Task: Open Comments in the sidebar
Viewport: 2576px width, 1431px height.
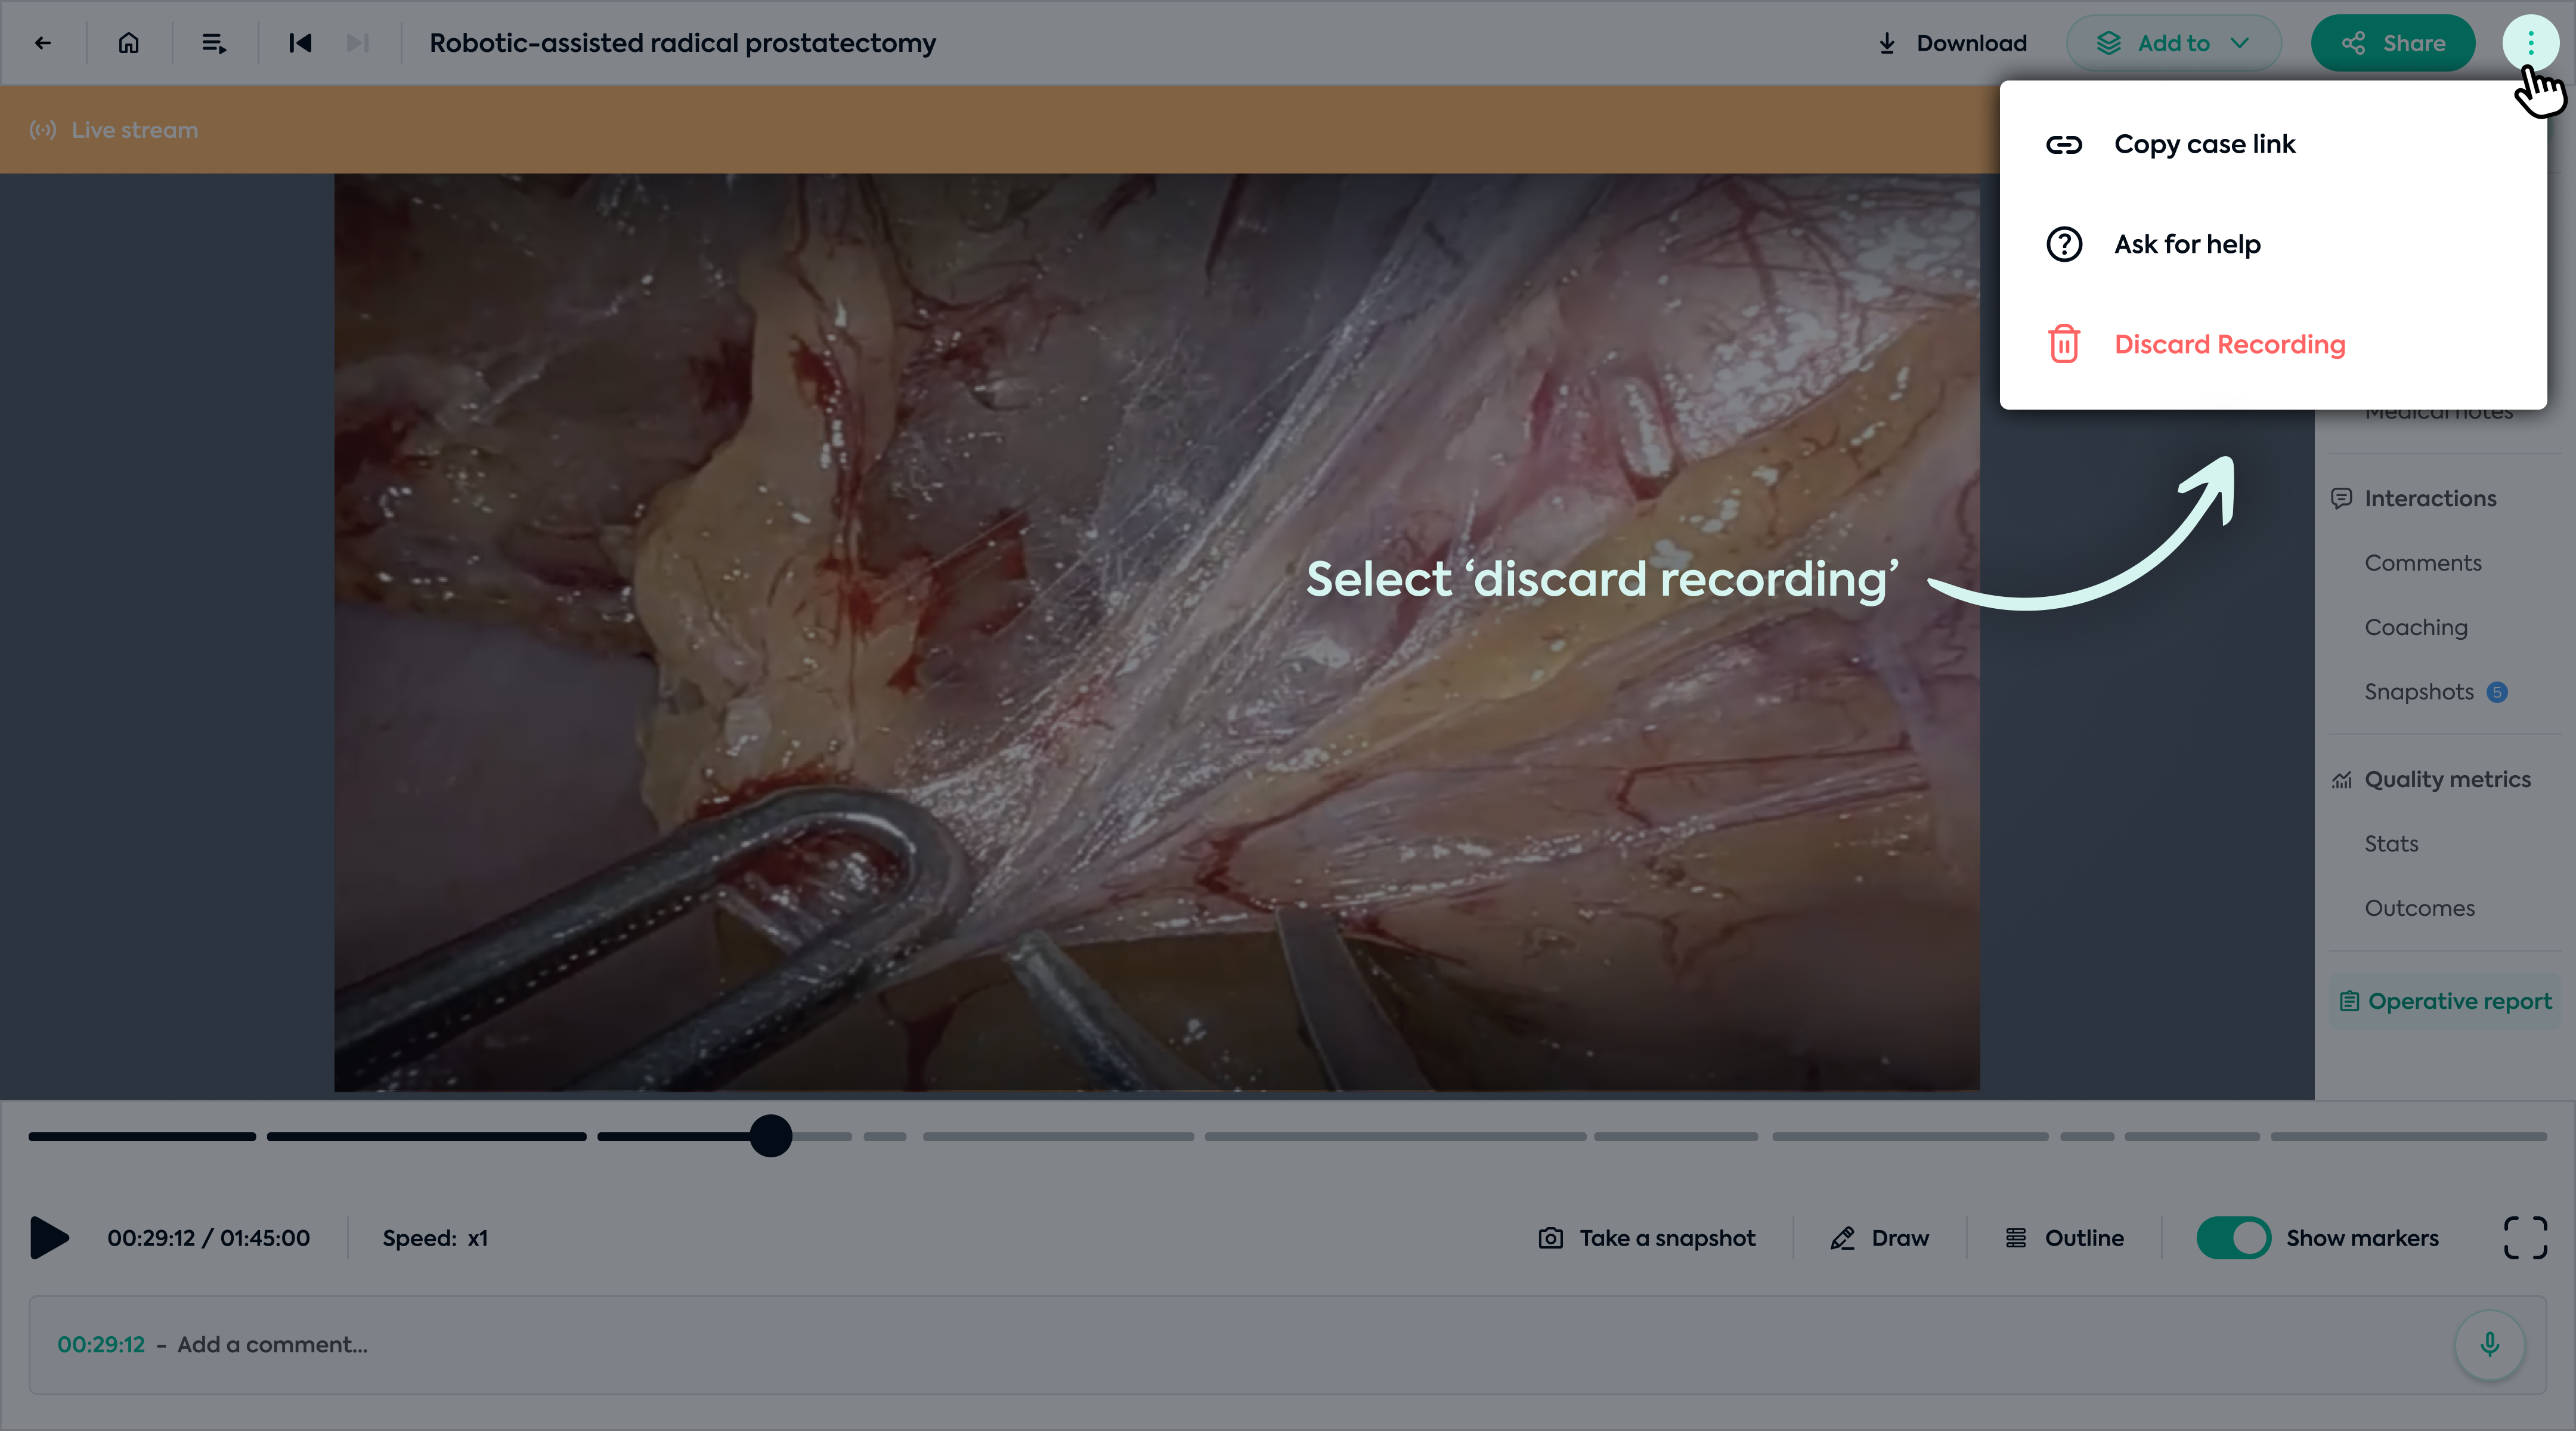Action: (x=2423, y=563)
